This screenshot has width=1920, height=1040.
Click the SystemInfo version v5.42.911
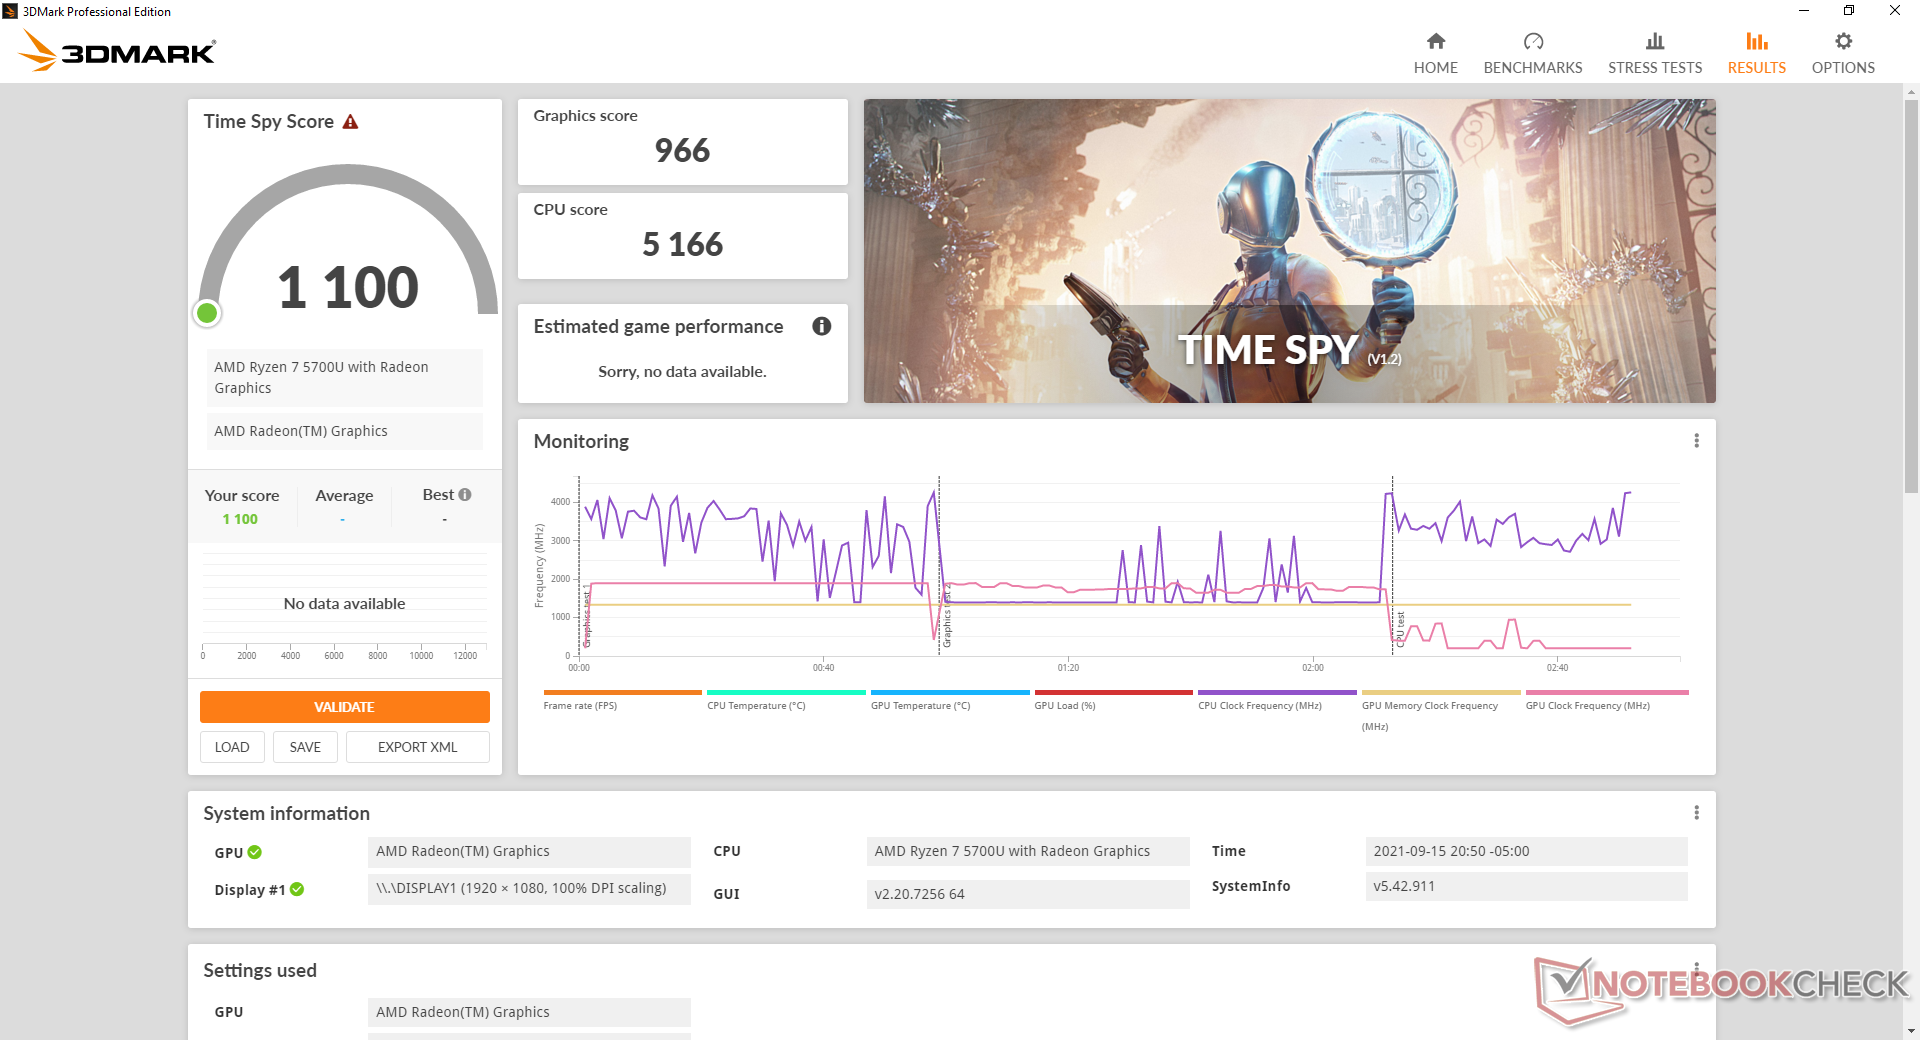click(x=1526, y=886)
